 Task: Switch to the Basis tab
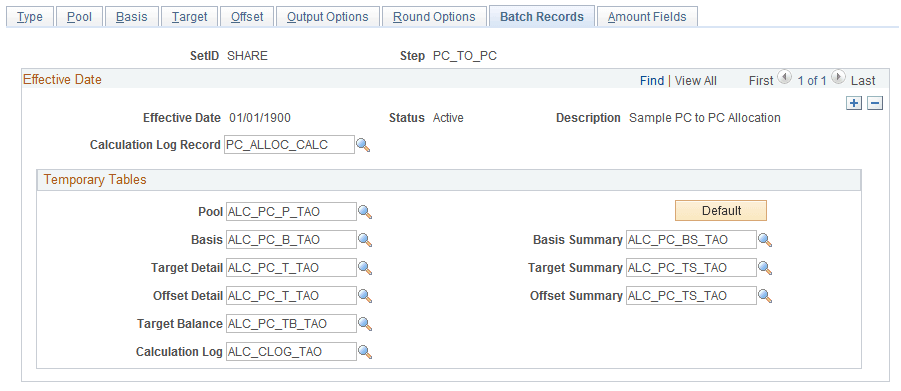(x=132, y=17)
